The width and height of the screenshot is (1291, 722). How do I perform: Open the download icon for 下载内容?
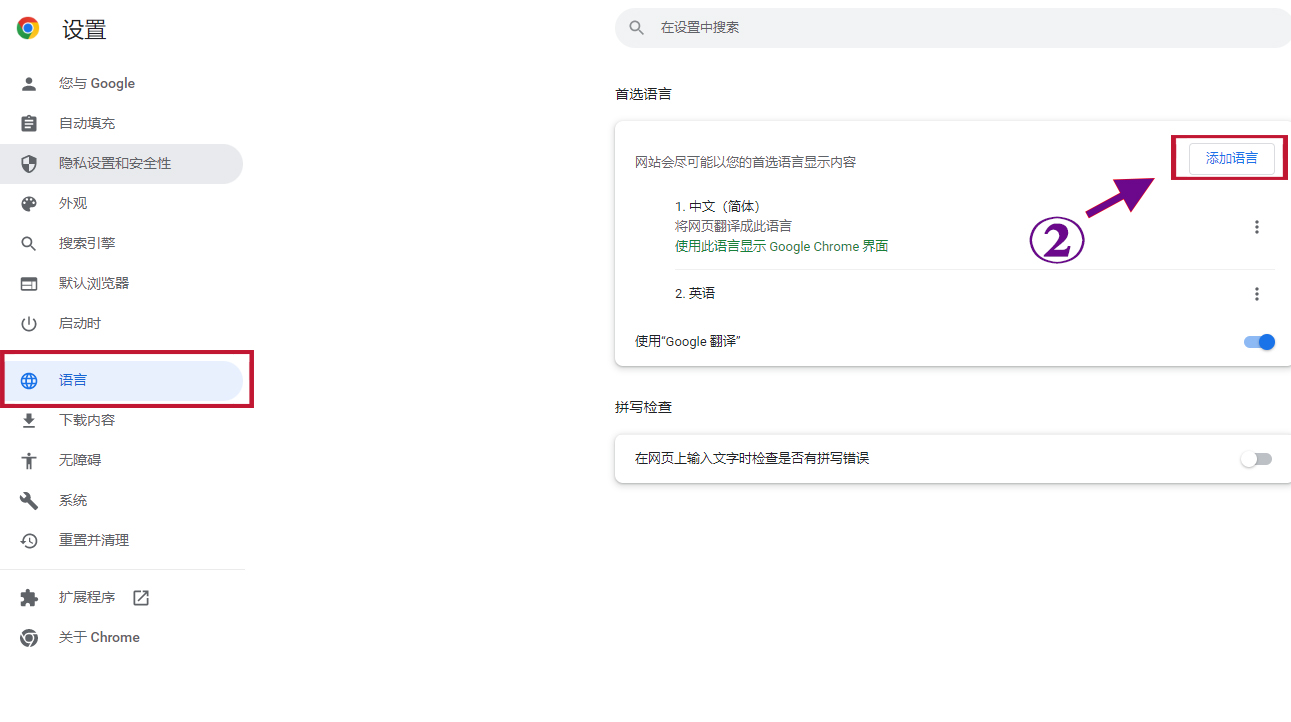28,420
